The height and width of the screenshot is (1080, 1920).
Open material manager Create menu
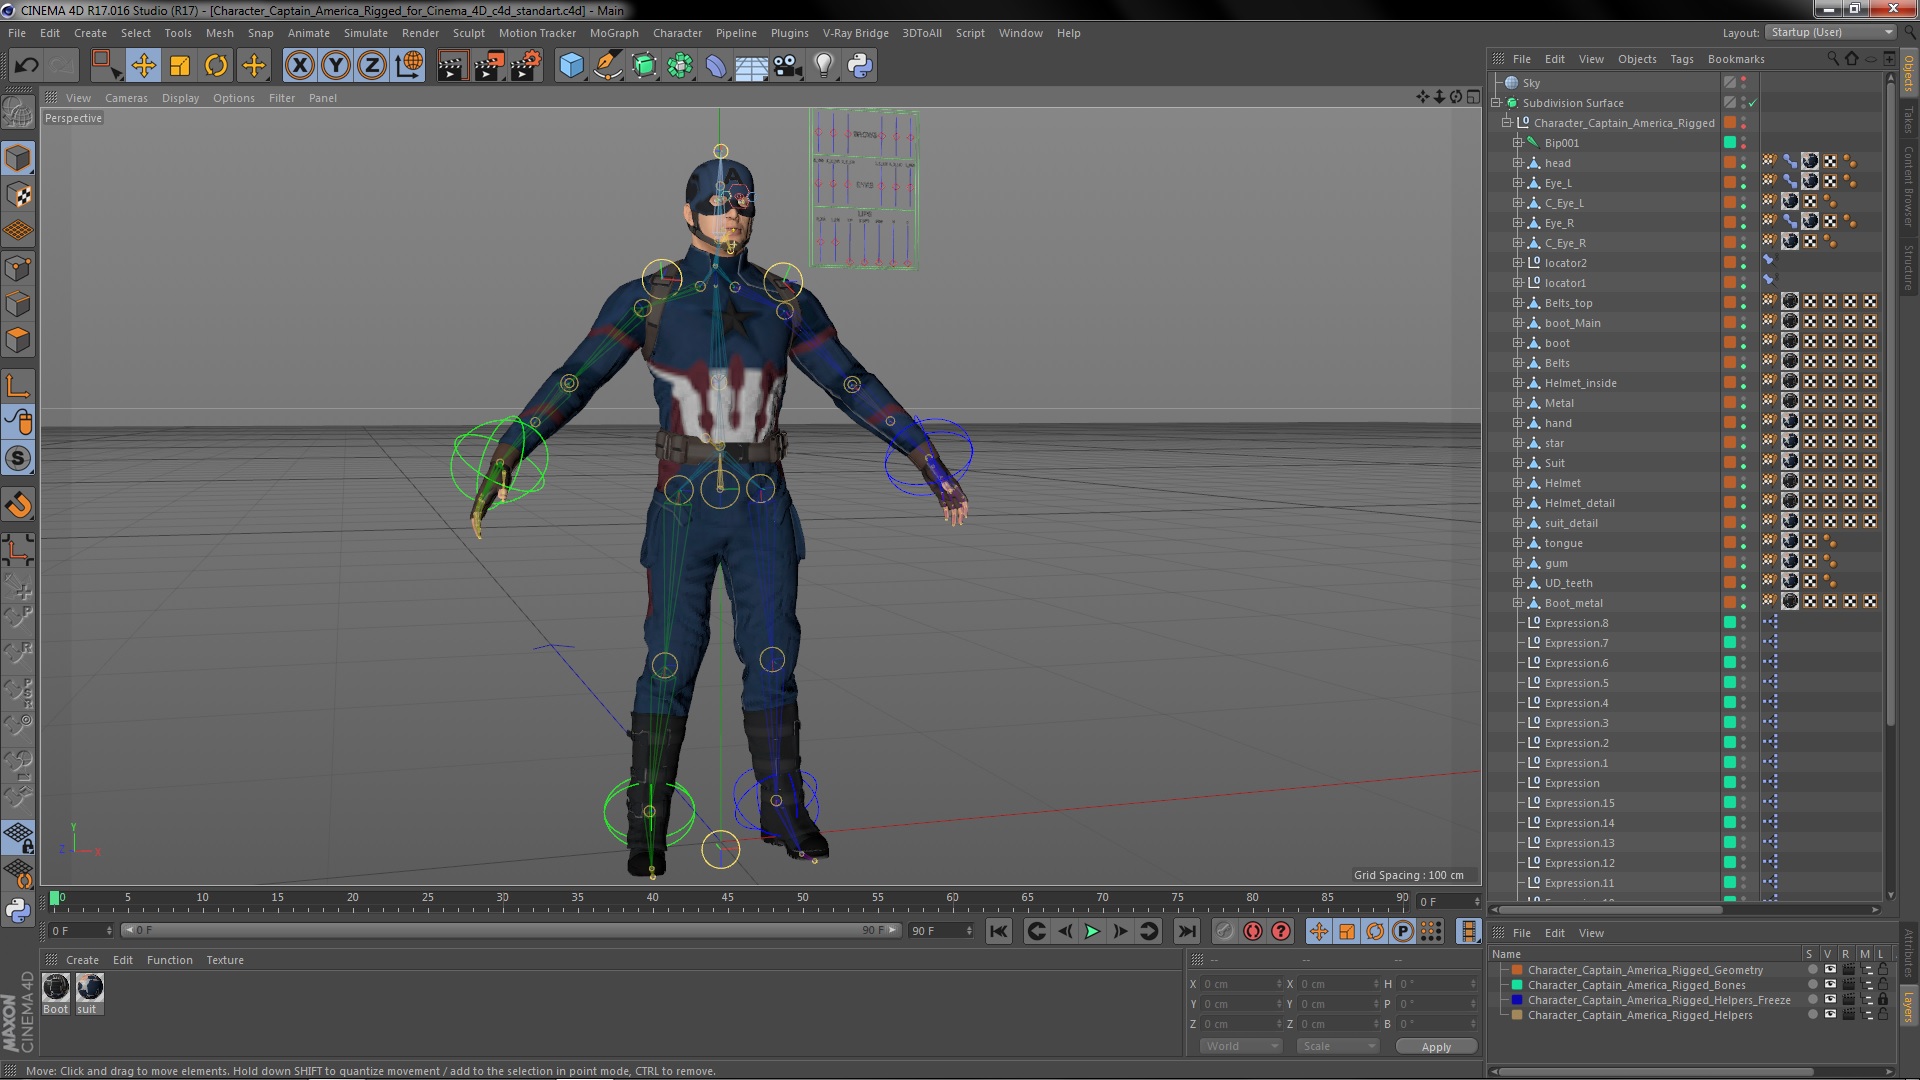(x=82, y=960)
